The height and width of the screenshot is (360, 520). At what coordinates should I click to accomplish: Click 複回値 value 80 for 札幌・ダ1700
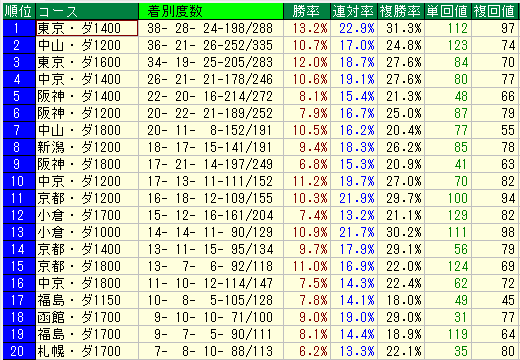coord(495,351)
